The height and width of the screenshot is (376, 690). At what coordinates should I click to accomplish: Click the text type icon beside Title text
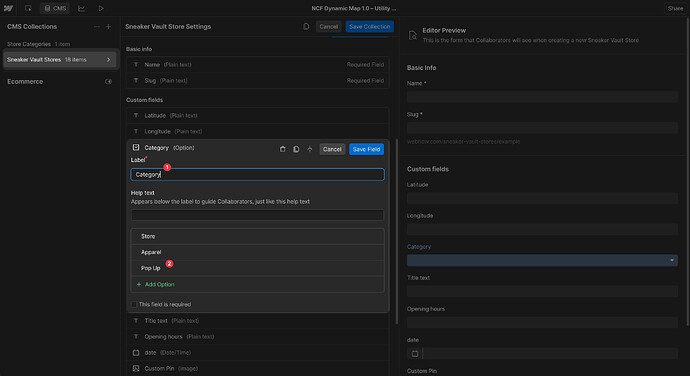(136, 321)
